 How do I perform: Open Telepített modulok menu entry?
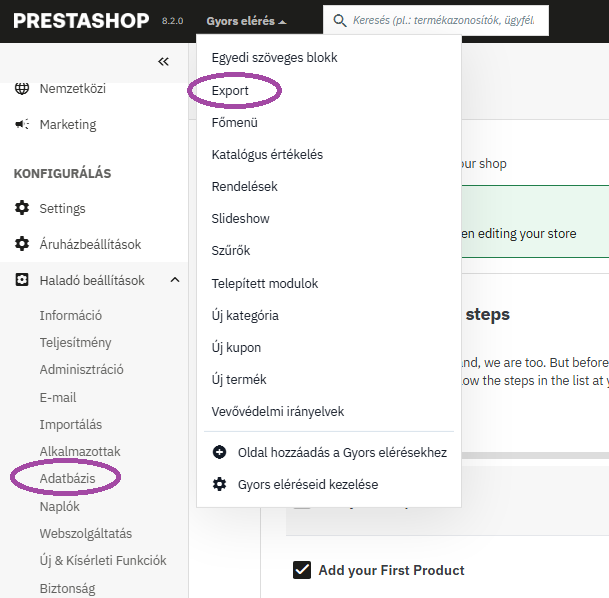click(x=264, y=283)
